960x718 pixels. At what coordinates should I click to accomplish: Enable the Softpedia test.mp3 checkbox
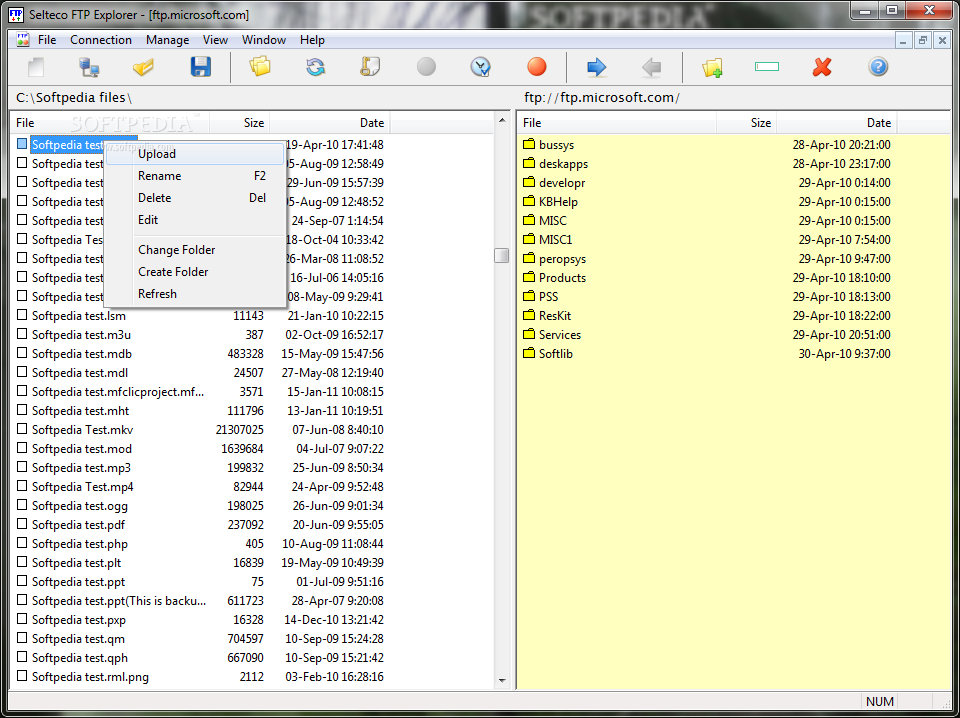[x=22, y=467]
